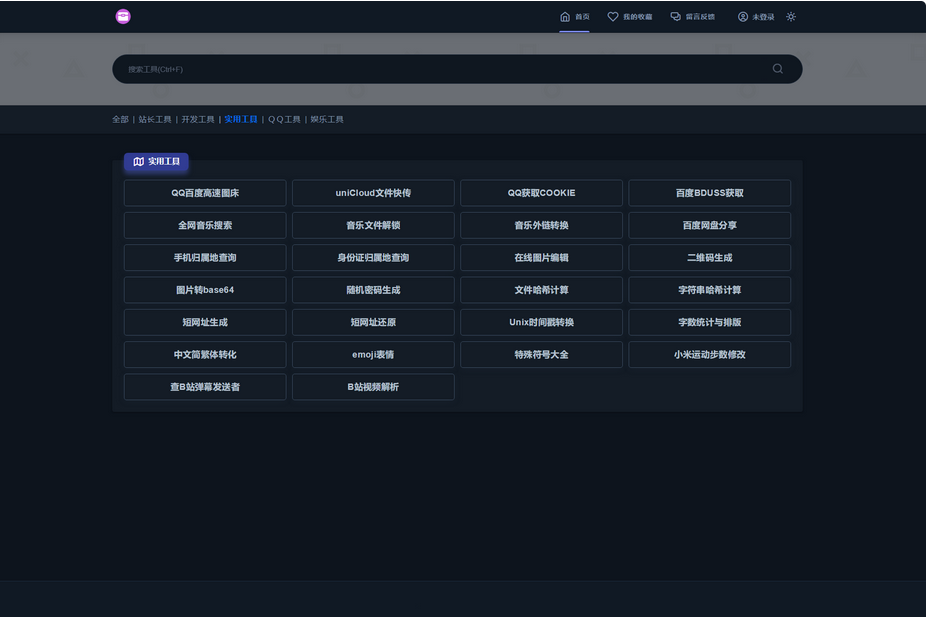Open Unix时间戳转换 tool
The height and width of the screenshot is (617, 930).
pos(542,322)
